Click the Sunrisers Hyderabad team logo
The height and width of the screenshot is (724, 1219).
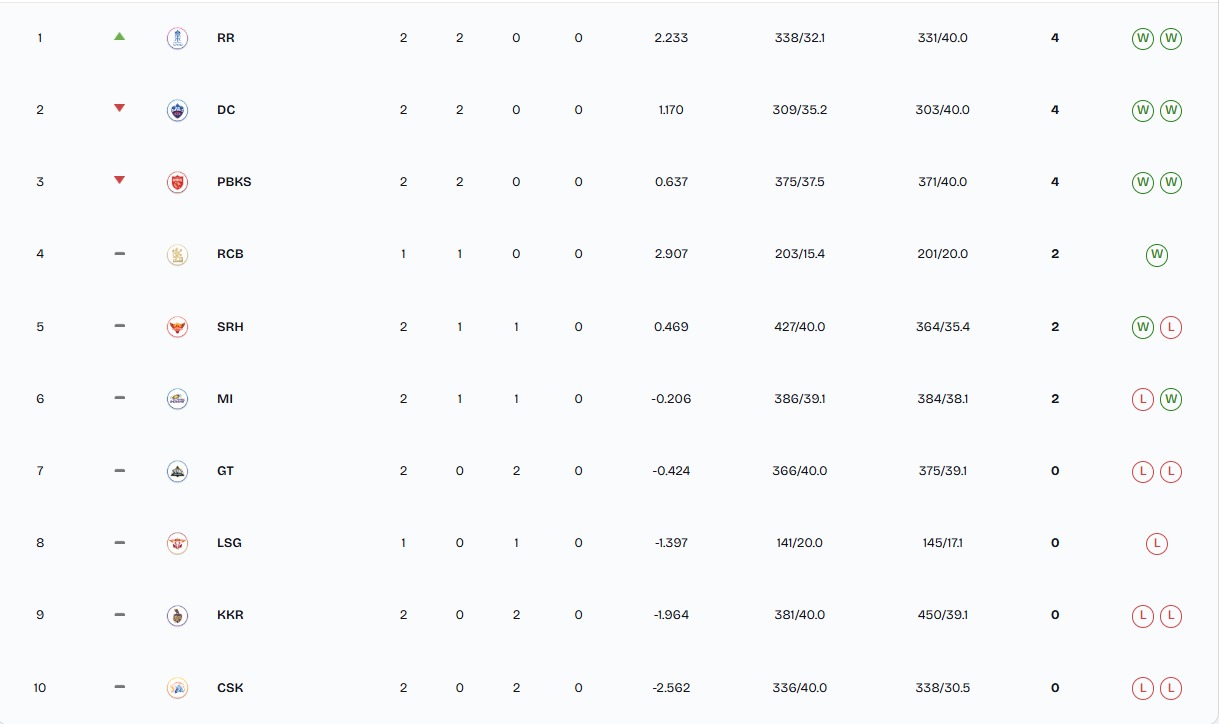coord(177,327)
